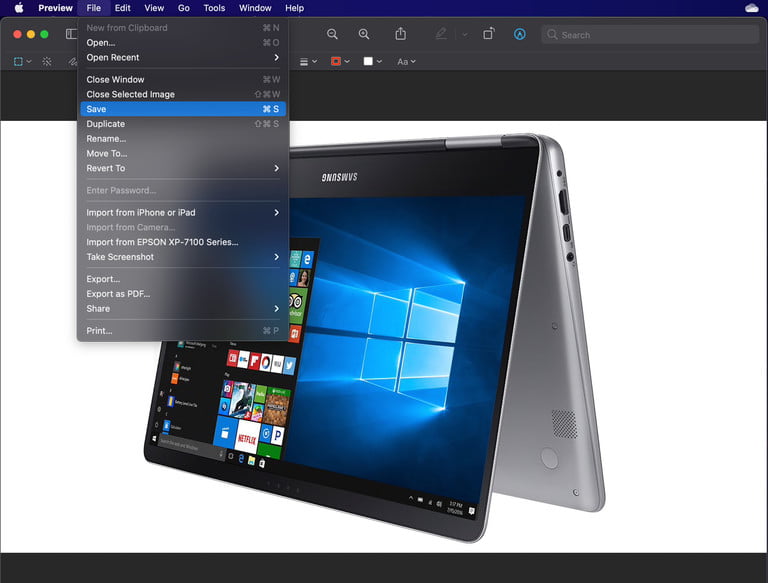Screen dimensions: 768x583
Task: Click the Share toolbar icon
Action: pyautogui.click(x=401, y=34)
